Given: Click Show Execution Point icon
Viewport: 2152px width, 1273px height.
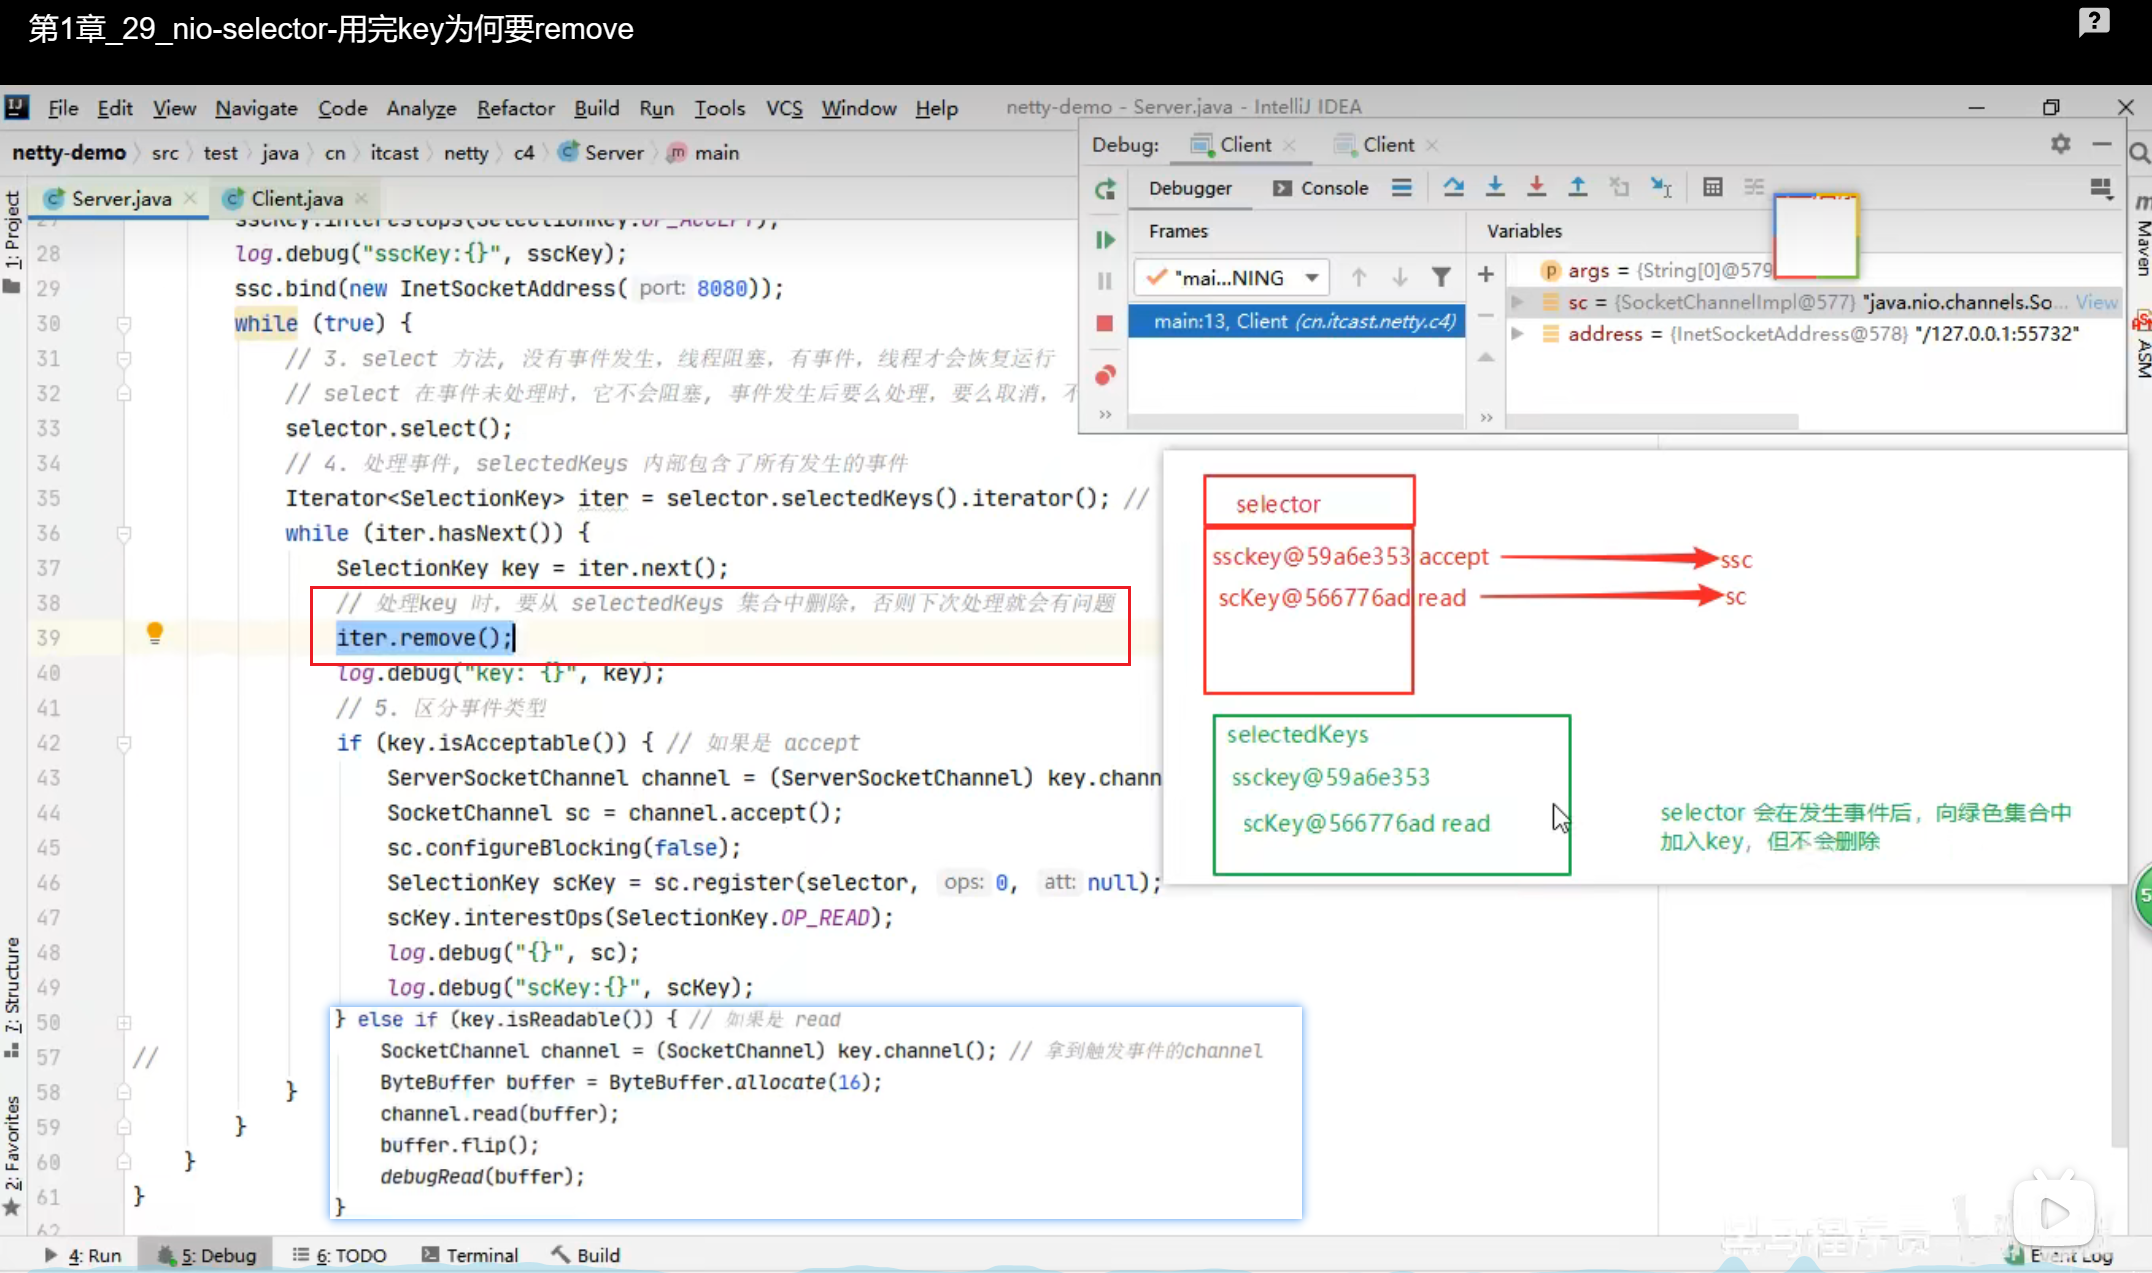Looking at the screenshot, I should [x=1402, y=187].
